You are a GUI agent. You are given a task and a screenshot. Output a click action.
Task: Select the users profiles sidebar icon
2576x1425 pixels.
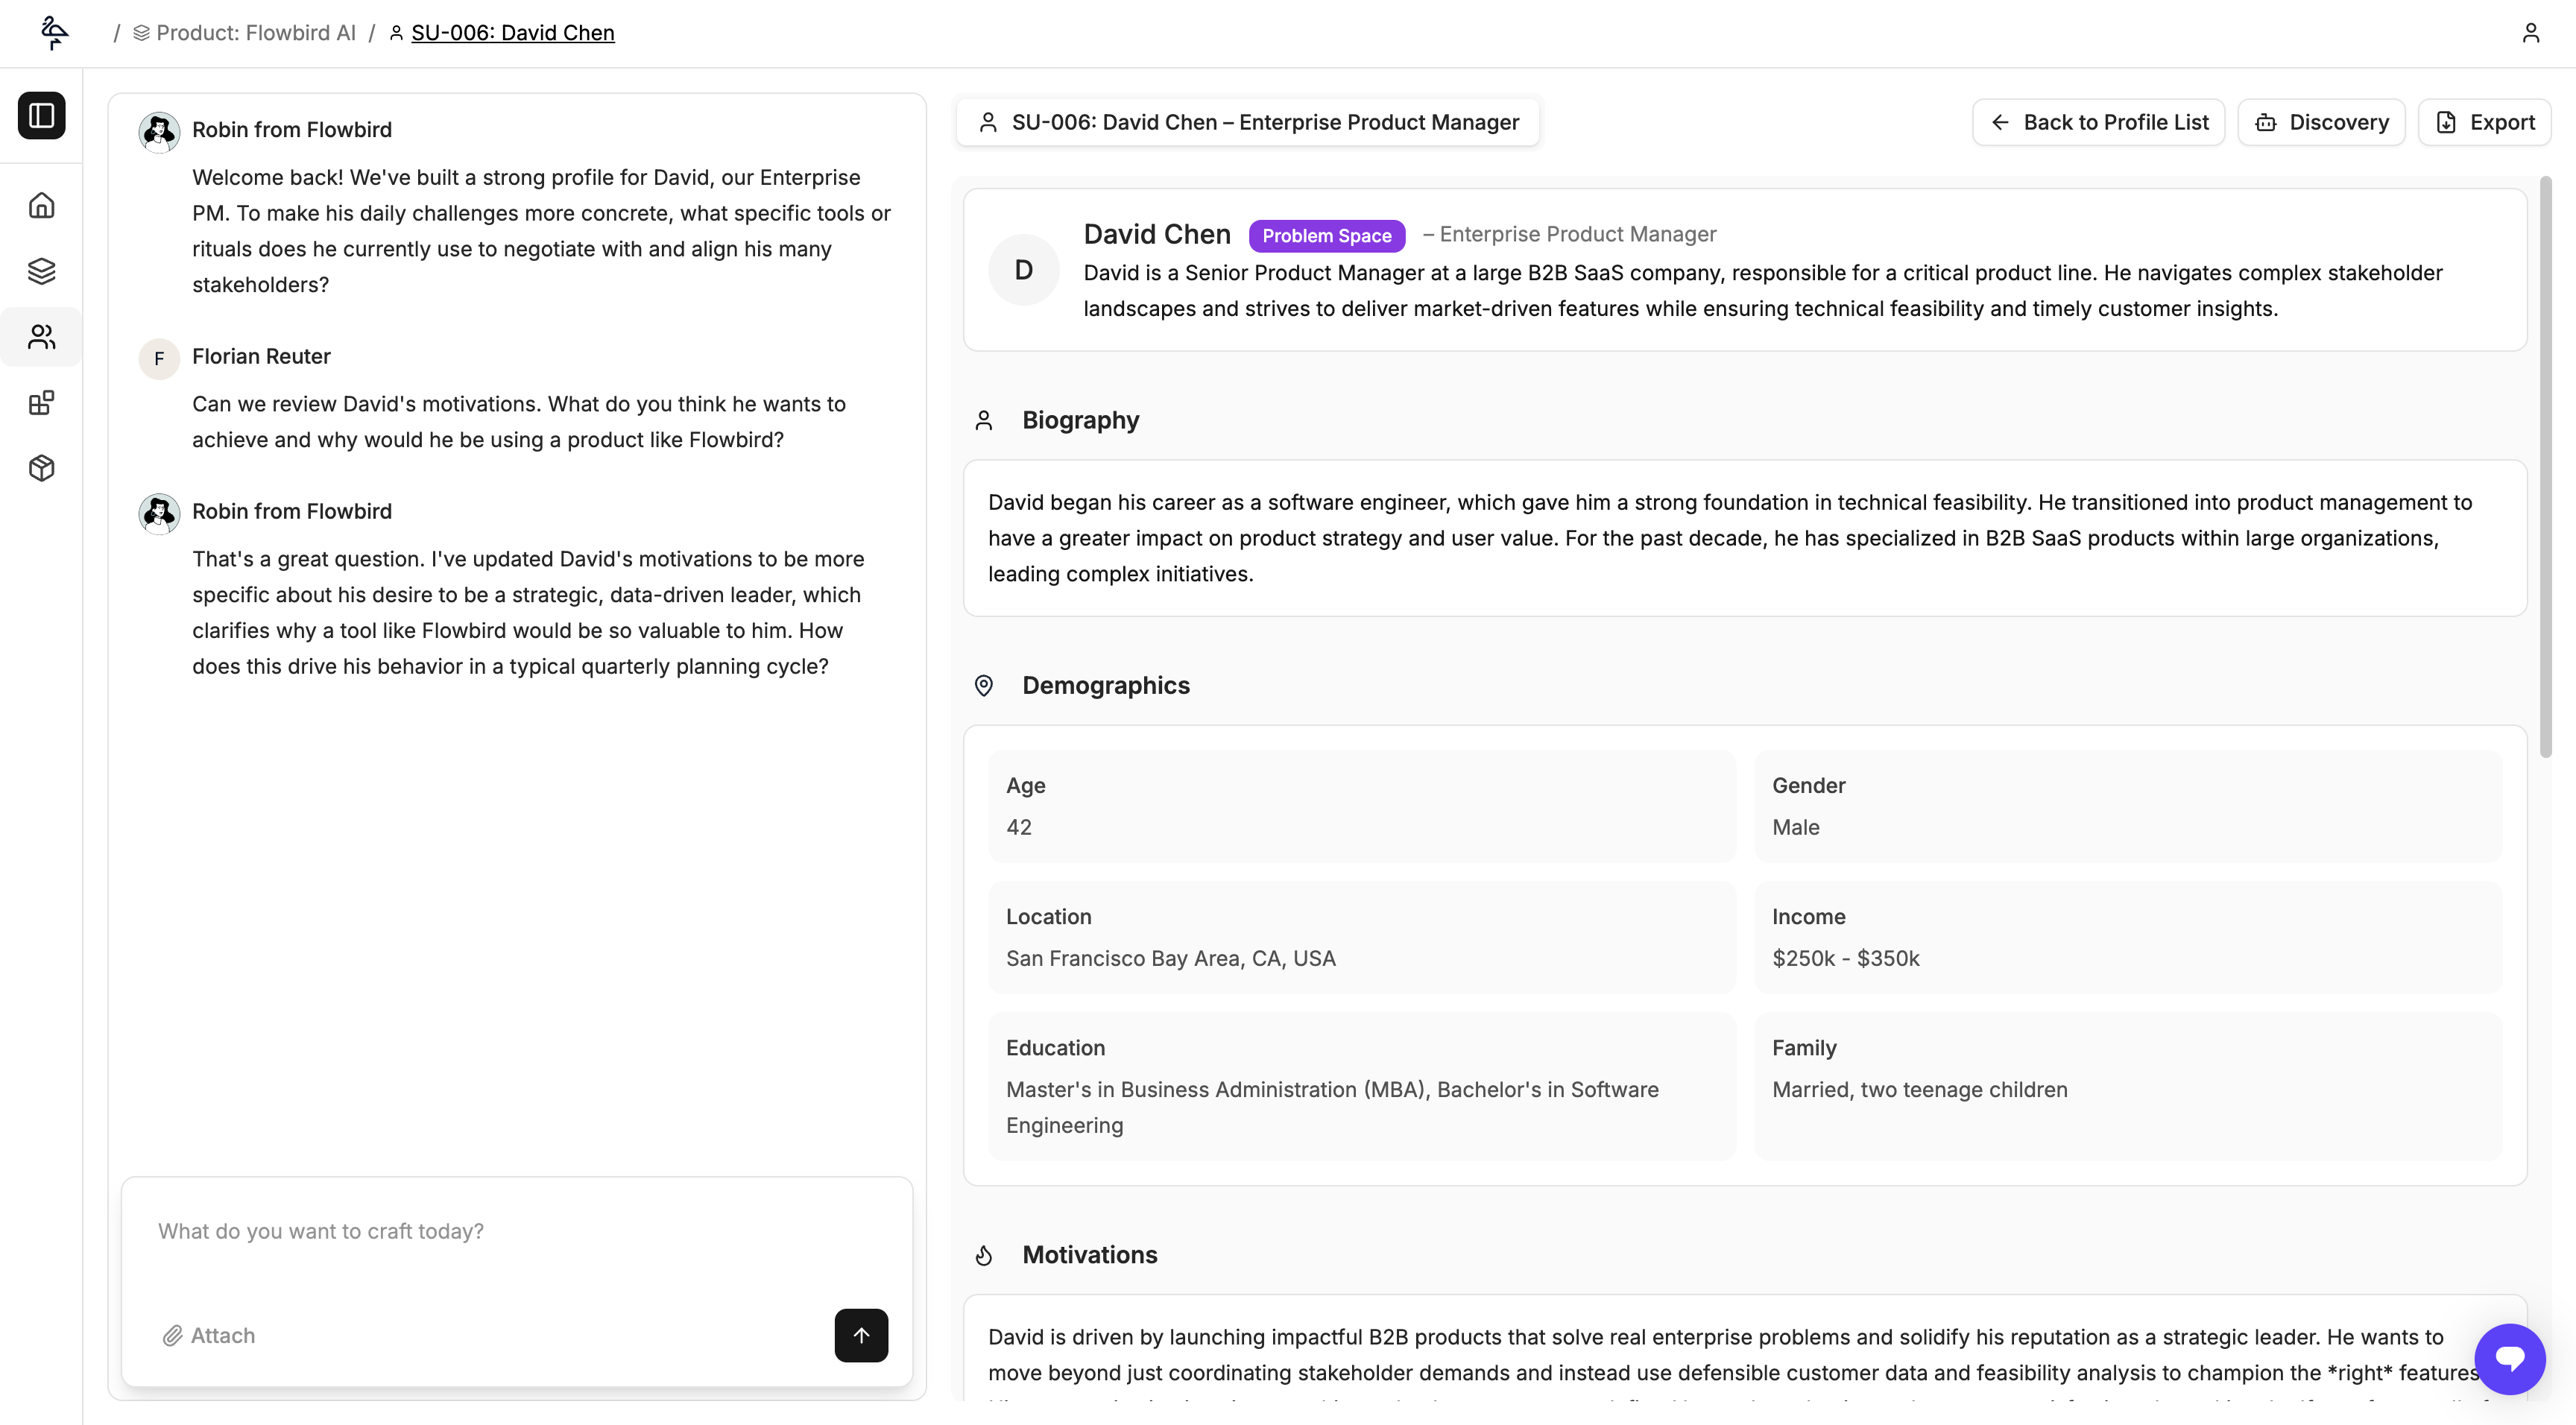[41, 337]
